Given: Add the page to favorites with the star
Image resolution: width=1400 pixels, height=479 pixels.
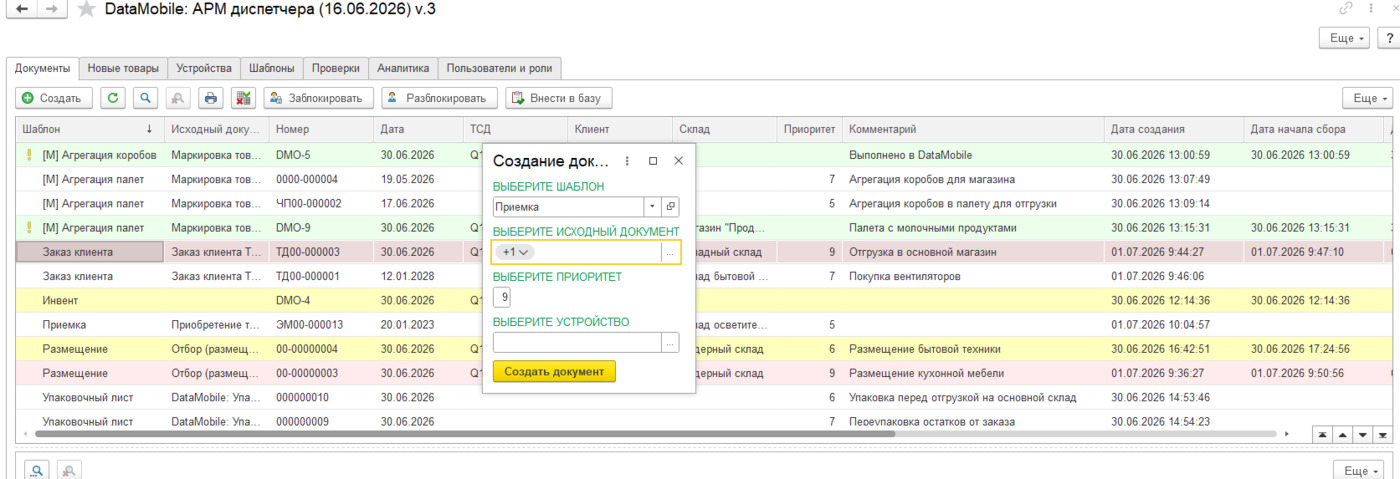Looking at the screenshot, I should pyautogui.click(x=88, y=9).
